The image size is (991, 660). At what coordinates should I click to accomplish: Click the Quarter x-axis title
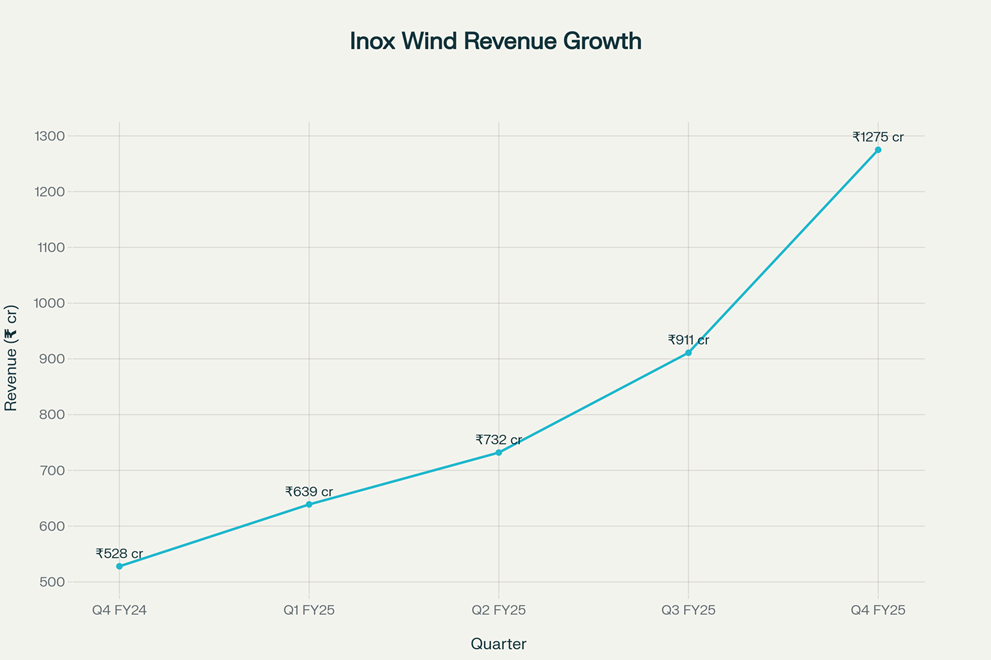click(499, 644)
